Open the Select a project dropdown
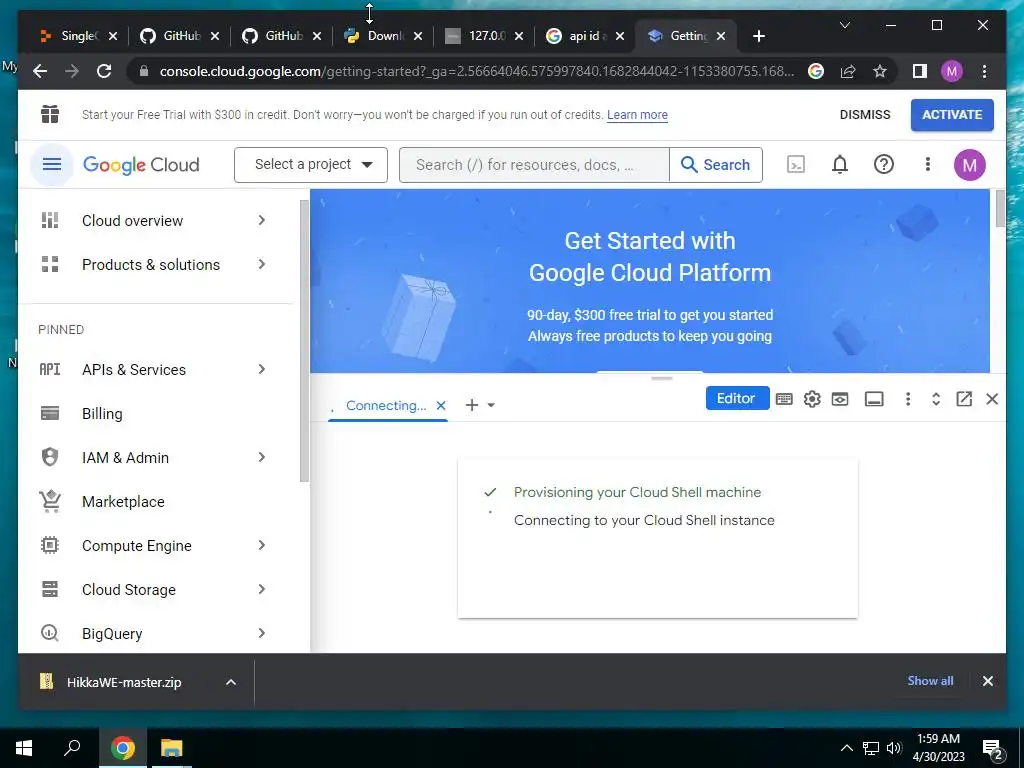This screenshot has width=1024, height=768. pos(311,165)
